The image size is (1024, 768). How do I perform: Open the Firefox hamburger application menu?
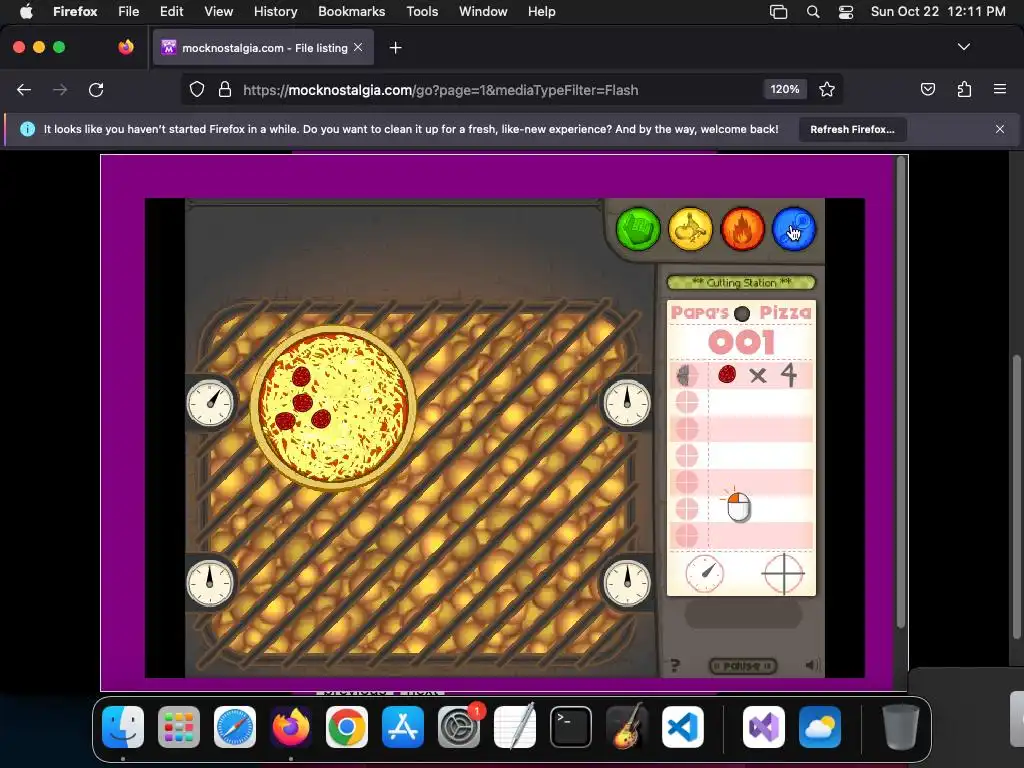1000,90
